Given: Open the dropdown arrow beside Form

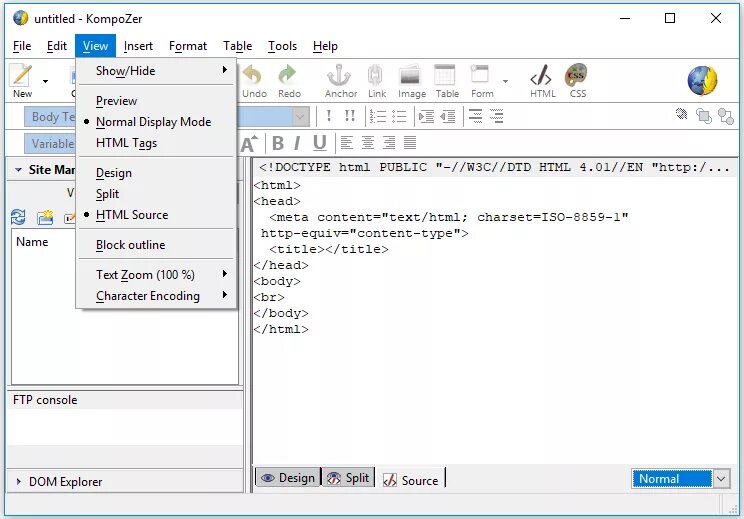Looking at the screenshot, I should point(505,81).
